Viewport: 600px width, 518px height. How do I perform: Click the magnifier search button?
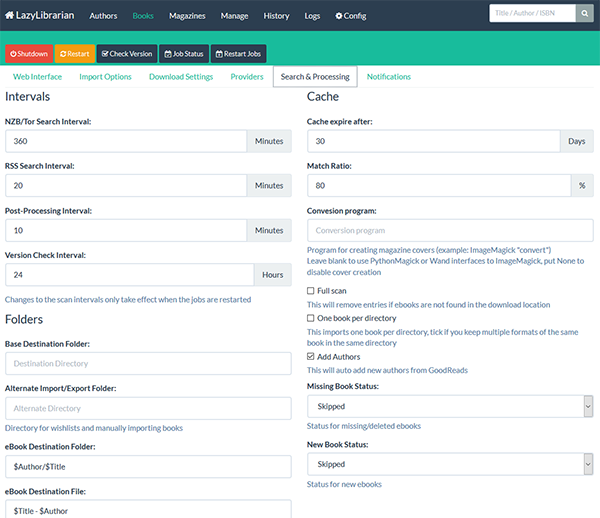[x=585, y=13]
